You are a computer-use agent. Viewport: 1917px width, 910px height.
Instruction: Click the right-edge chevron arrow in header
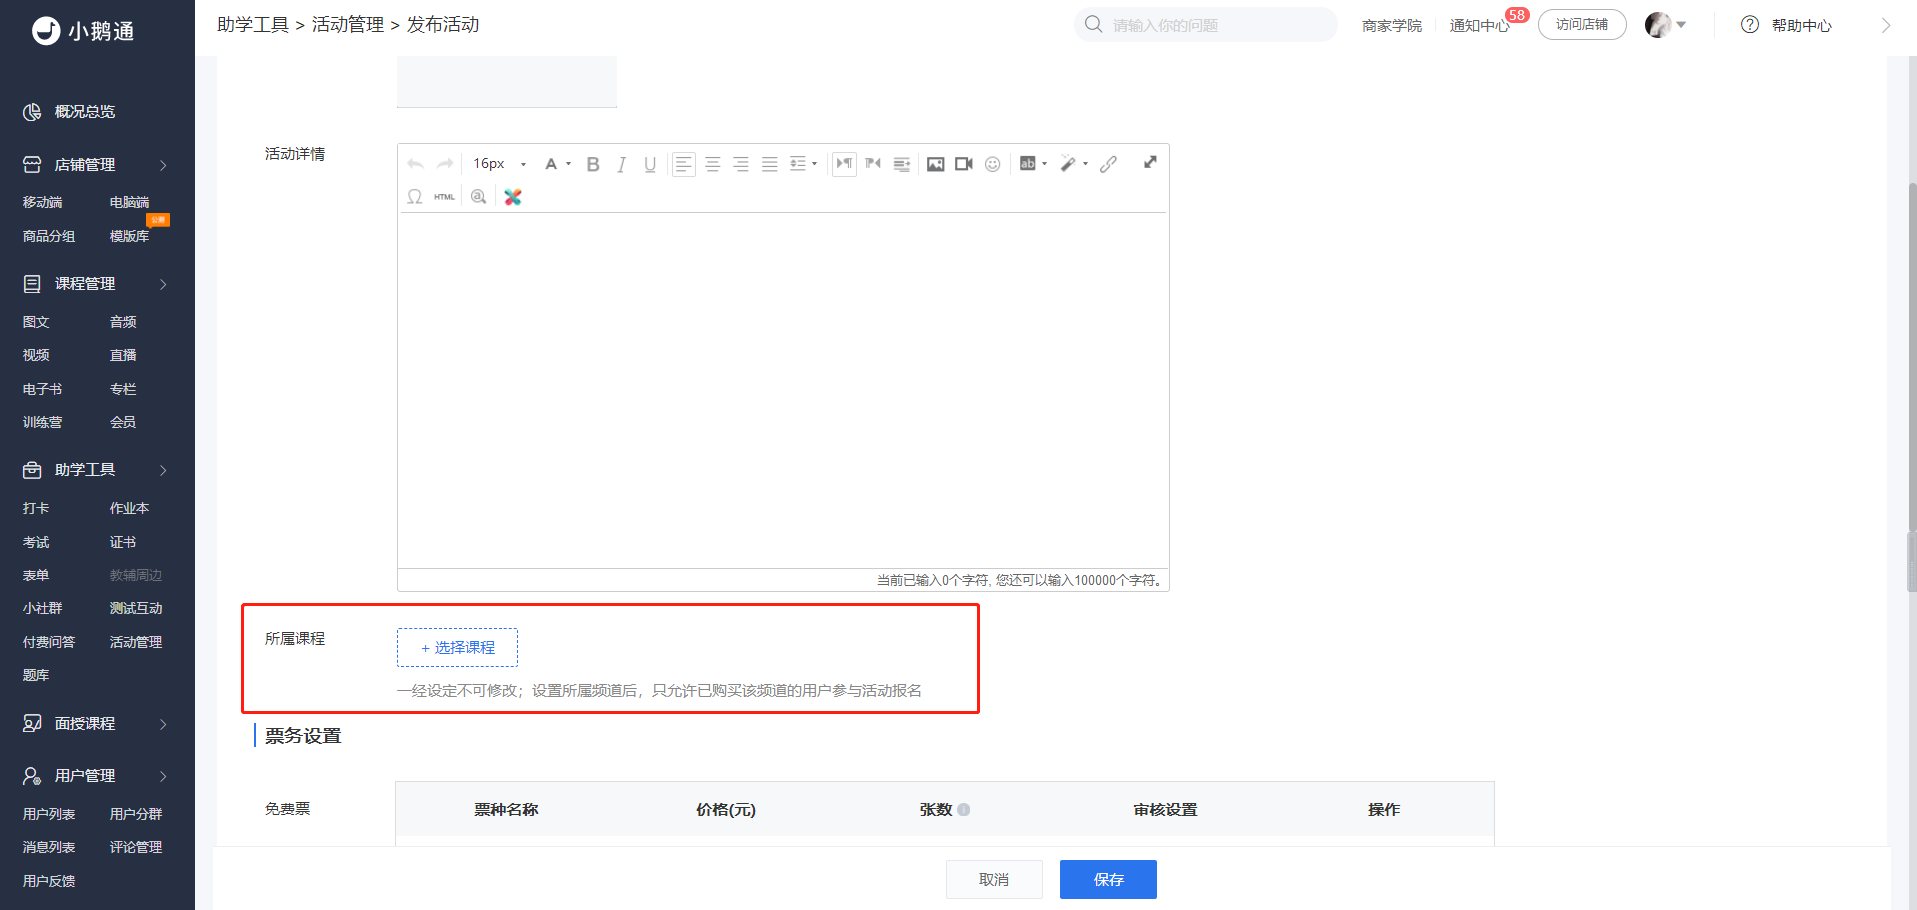pyautogui.click(x=1886, y=26)
